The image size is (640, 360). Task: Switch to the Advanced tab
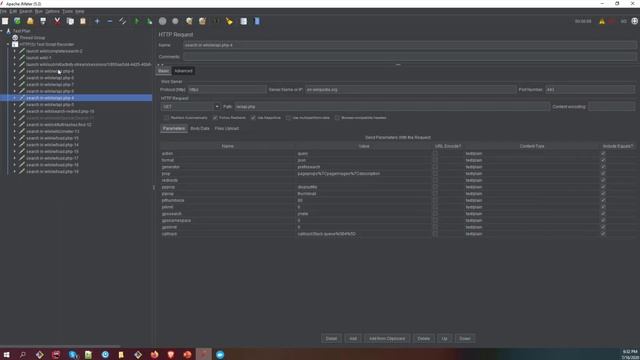pyautogui.click(x=183, y=71)
